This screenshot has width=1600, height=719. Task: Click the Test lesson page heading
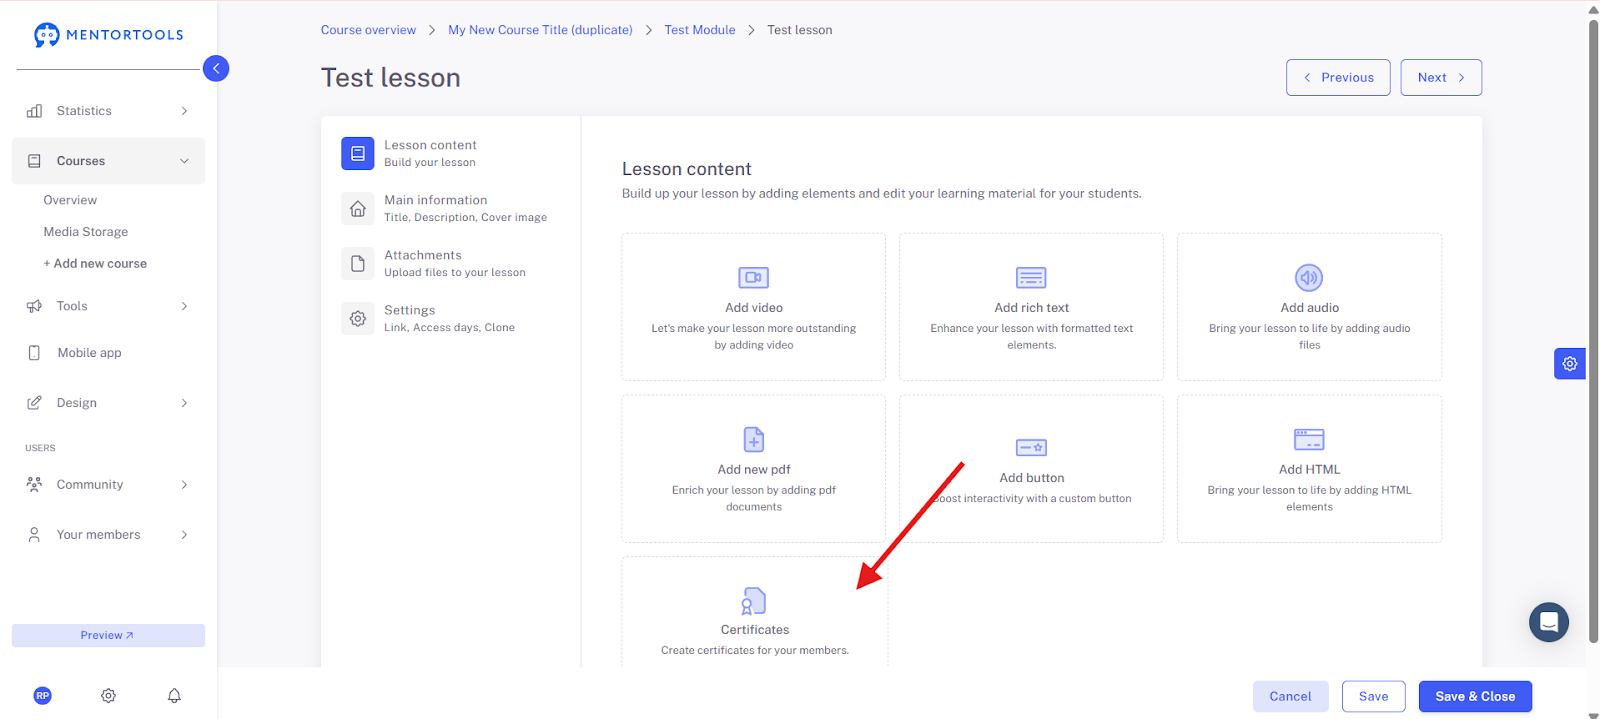[390, 78]
